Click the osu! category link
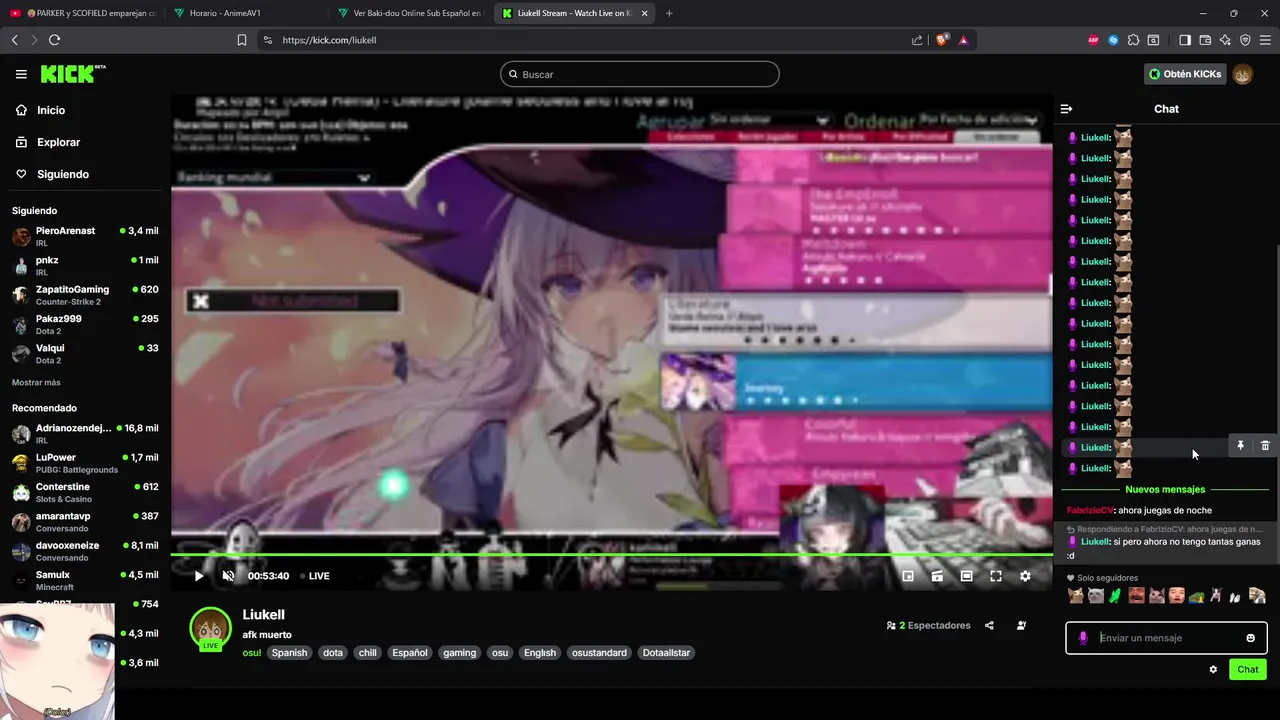This screenshot has height=720, width=1280. click(252, 653)
